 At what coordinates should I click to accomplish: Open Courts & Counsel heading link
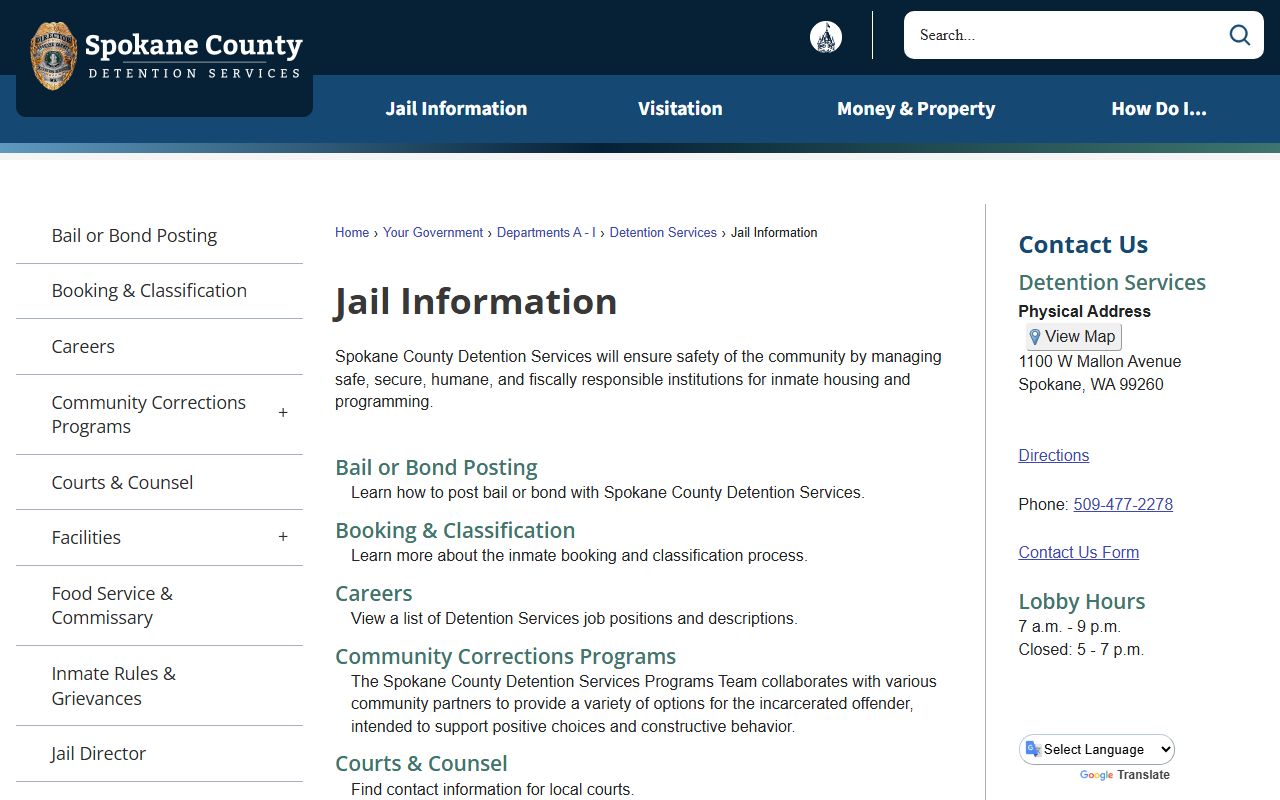tap(421, 764)
